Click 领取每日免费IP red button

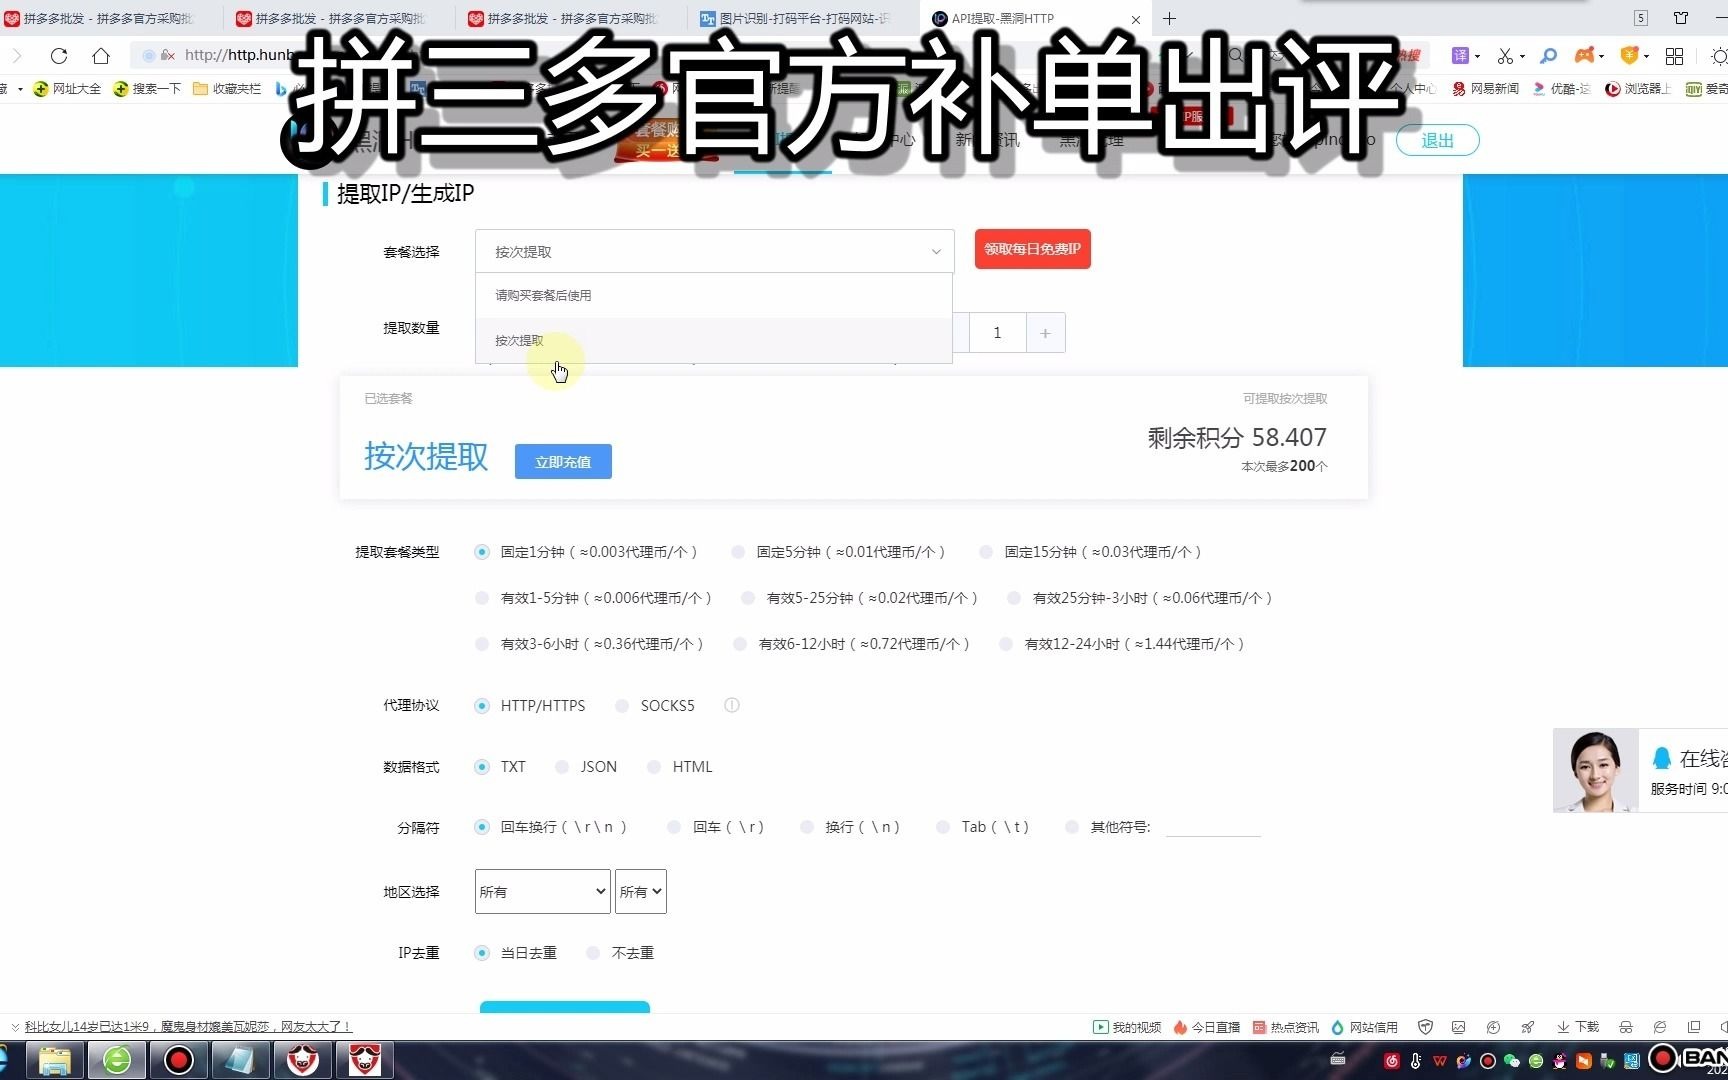click(1033, 249)
